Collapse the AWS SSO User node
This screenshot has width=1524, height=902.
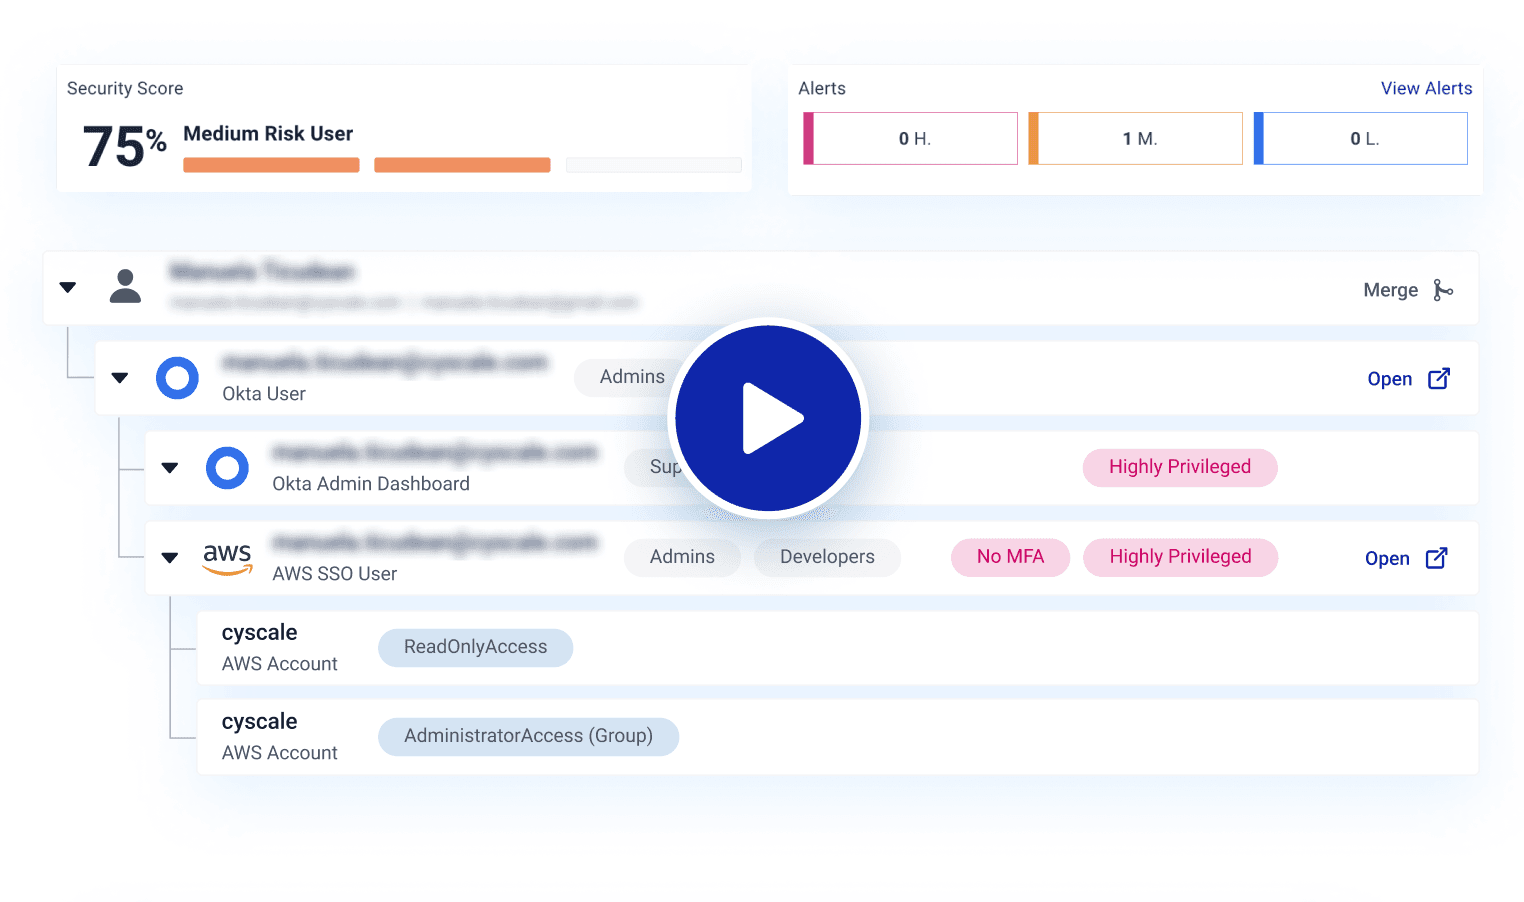coord(170,558)
